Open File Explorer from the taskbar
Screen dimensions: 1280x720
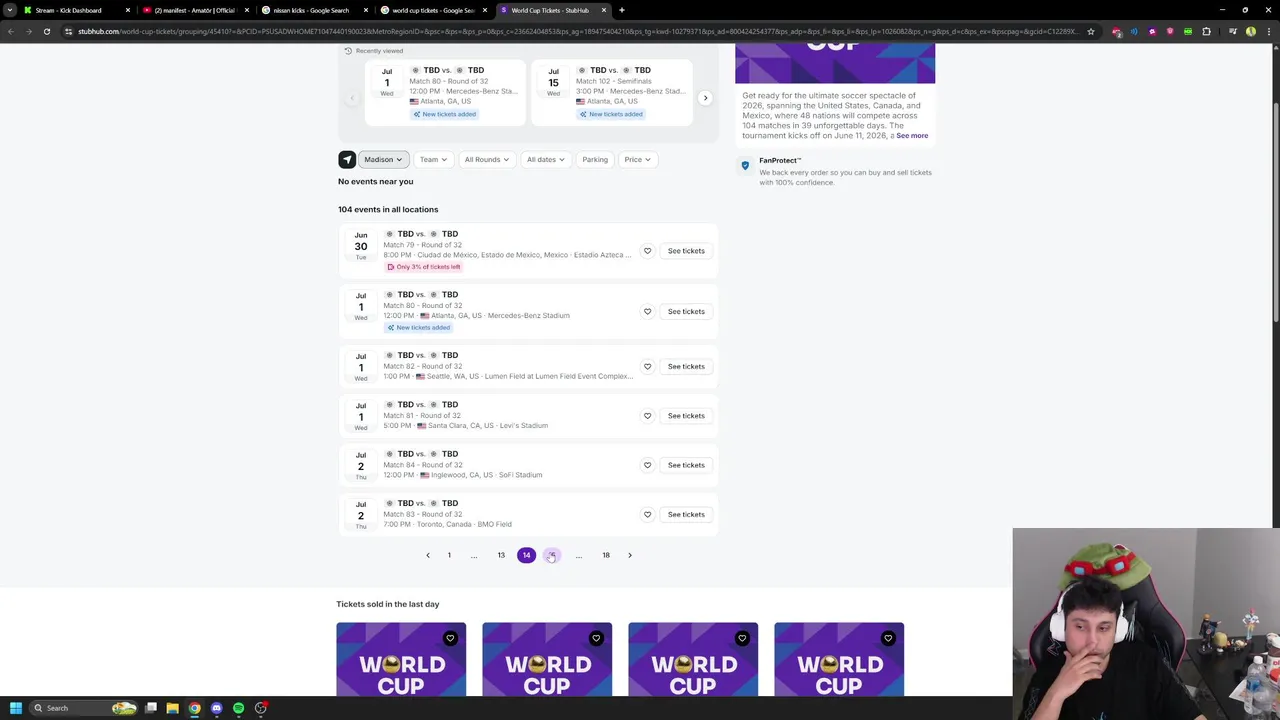coord(172,708)
